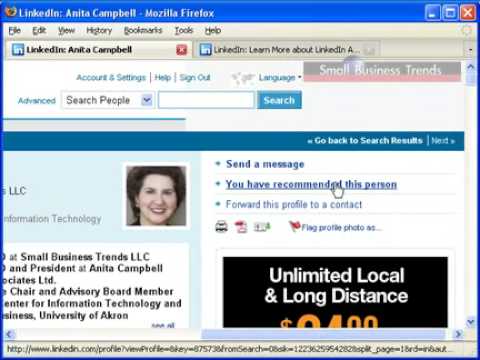
Task: Click the Unlimited Local & Long Distance ad
Action: tap(335, 292)
